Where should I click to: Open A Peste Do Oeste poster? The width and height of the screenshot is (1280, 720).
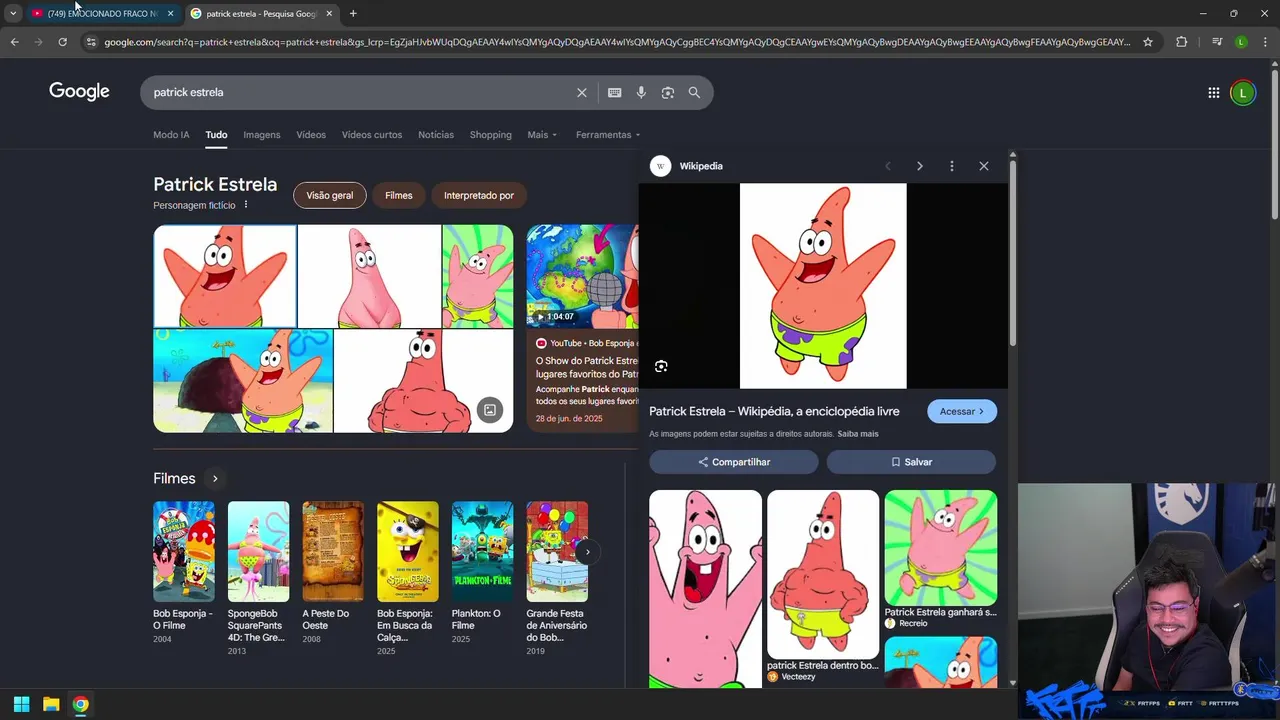(x=333, y=551)
